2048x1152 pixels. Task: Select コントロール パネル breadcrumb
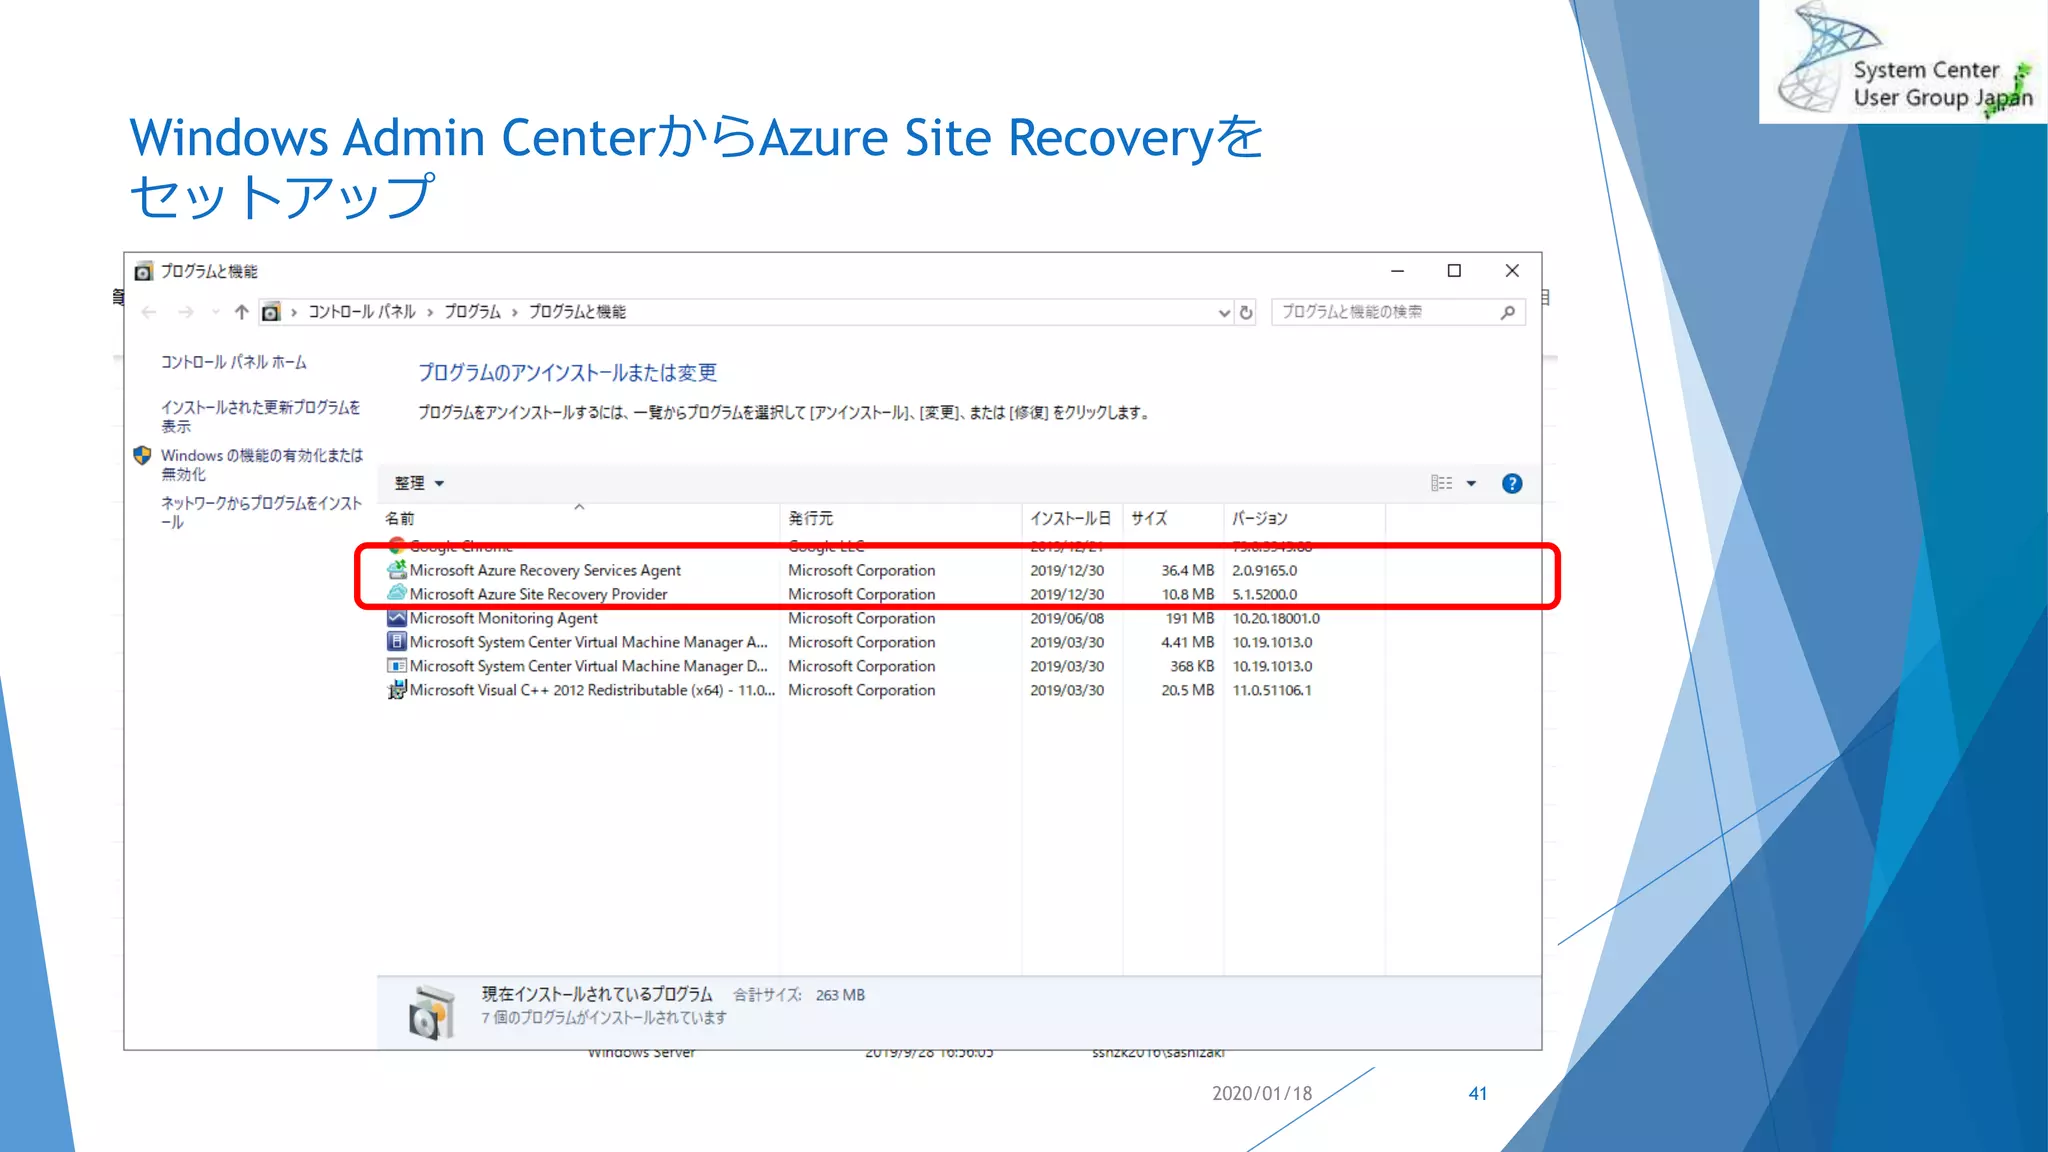pos(361,312)
